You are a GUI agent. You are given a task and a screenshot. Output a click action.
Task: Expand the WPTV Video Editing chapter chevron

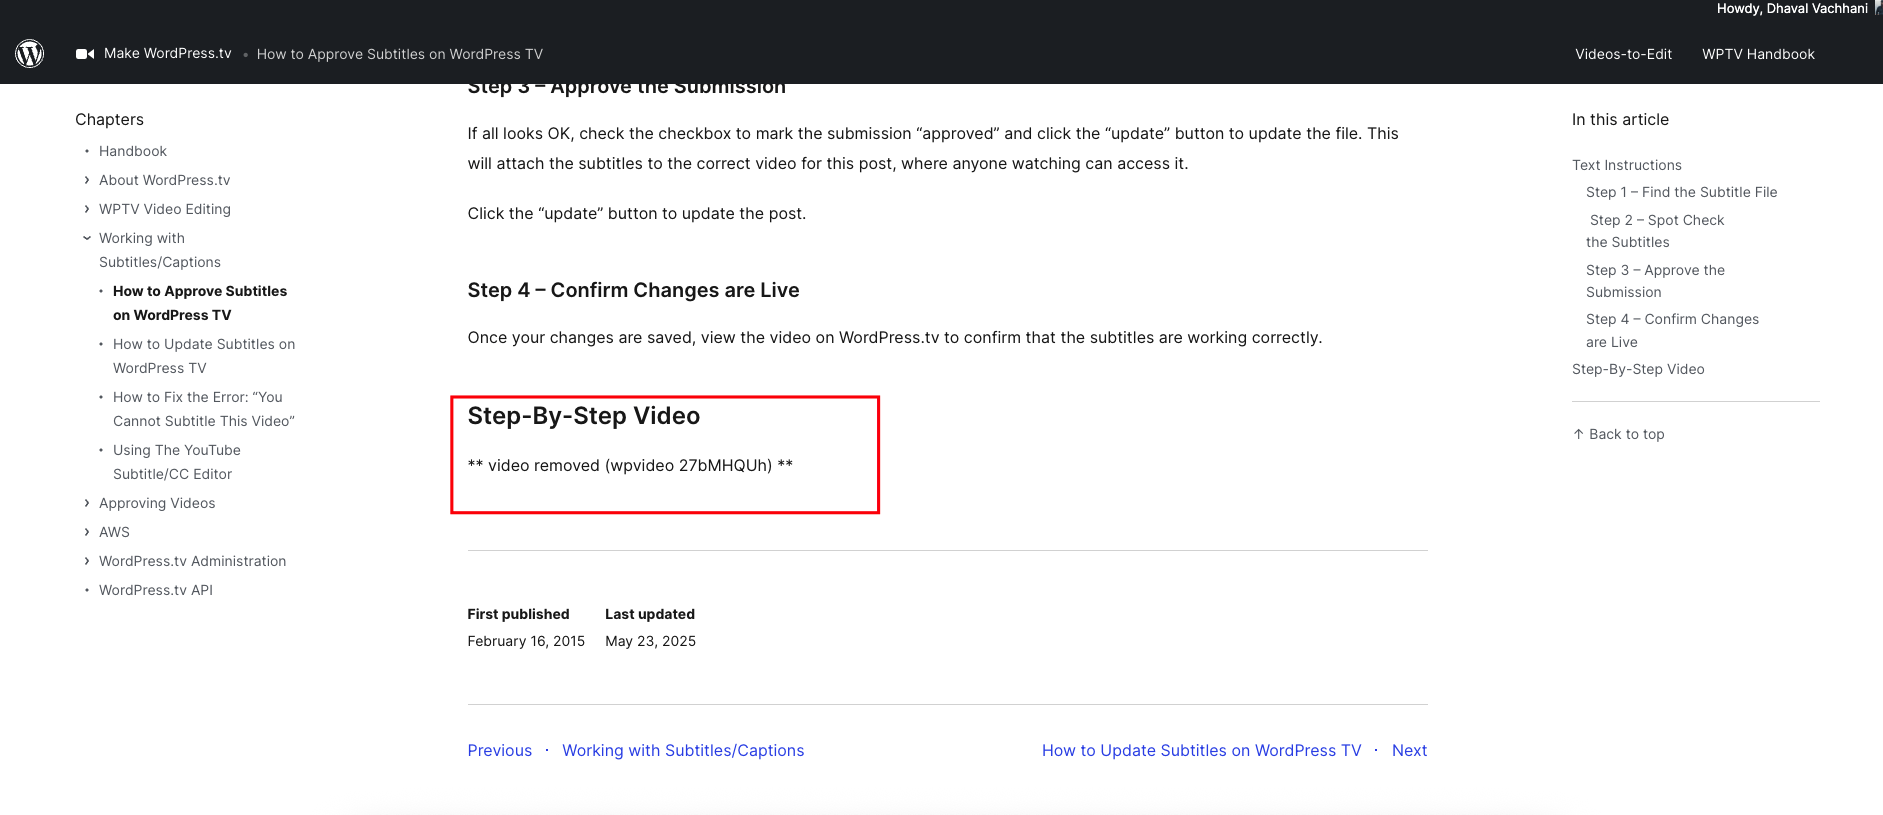pos(87,209)
